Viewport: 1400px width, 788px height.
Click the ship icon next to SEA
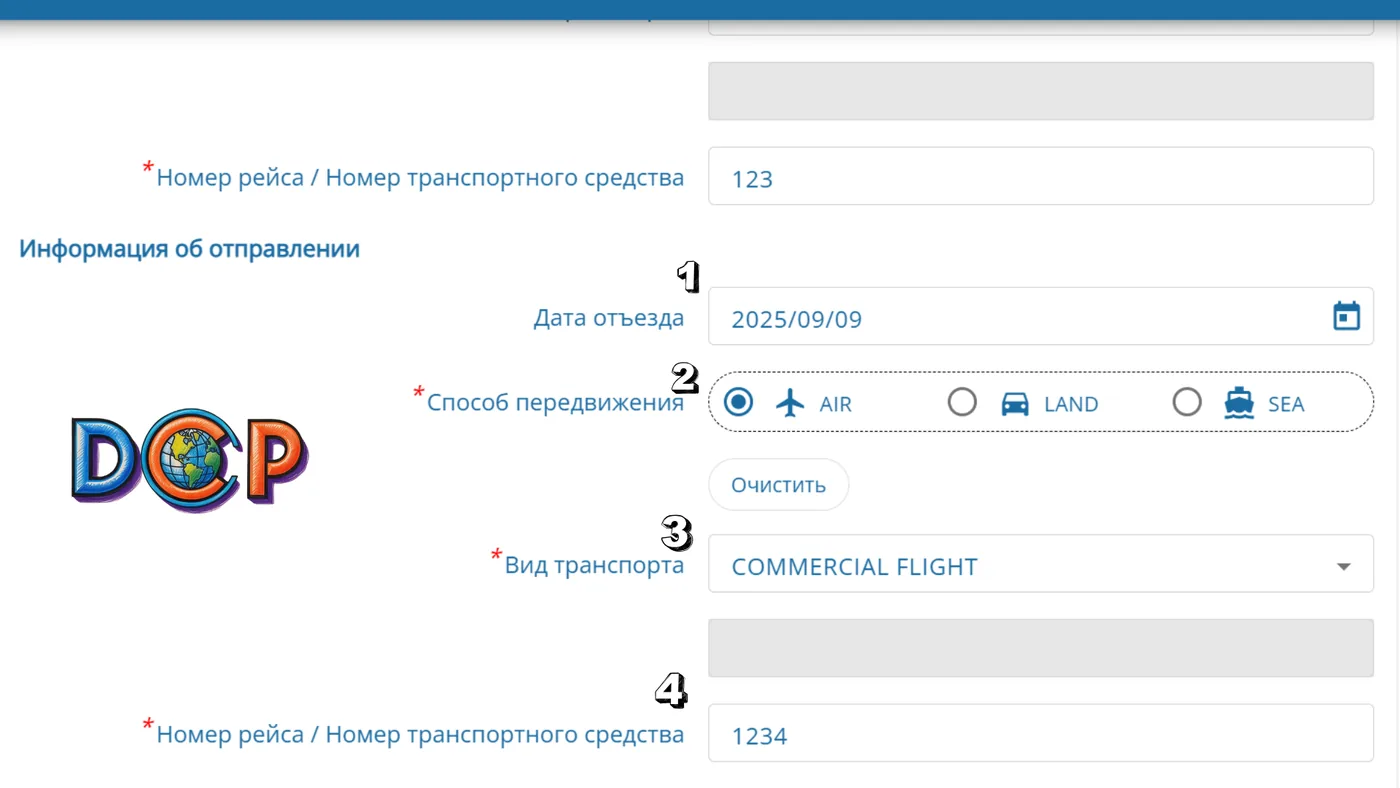click(1239, 403)
